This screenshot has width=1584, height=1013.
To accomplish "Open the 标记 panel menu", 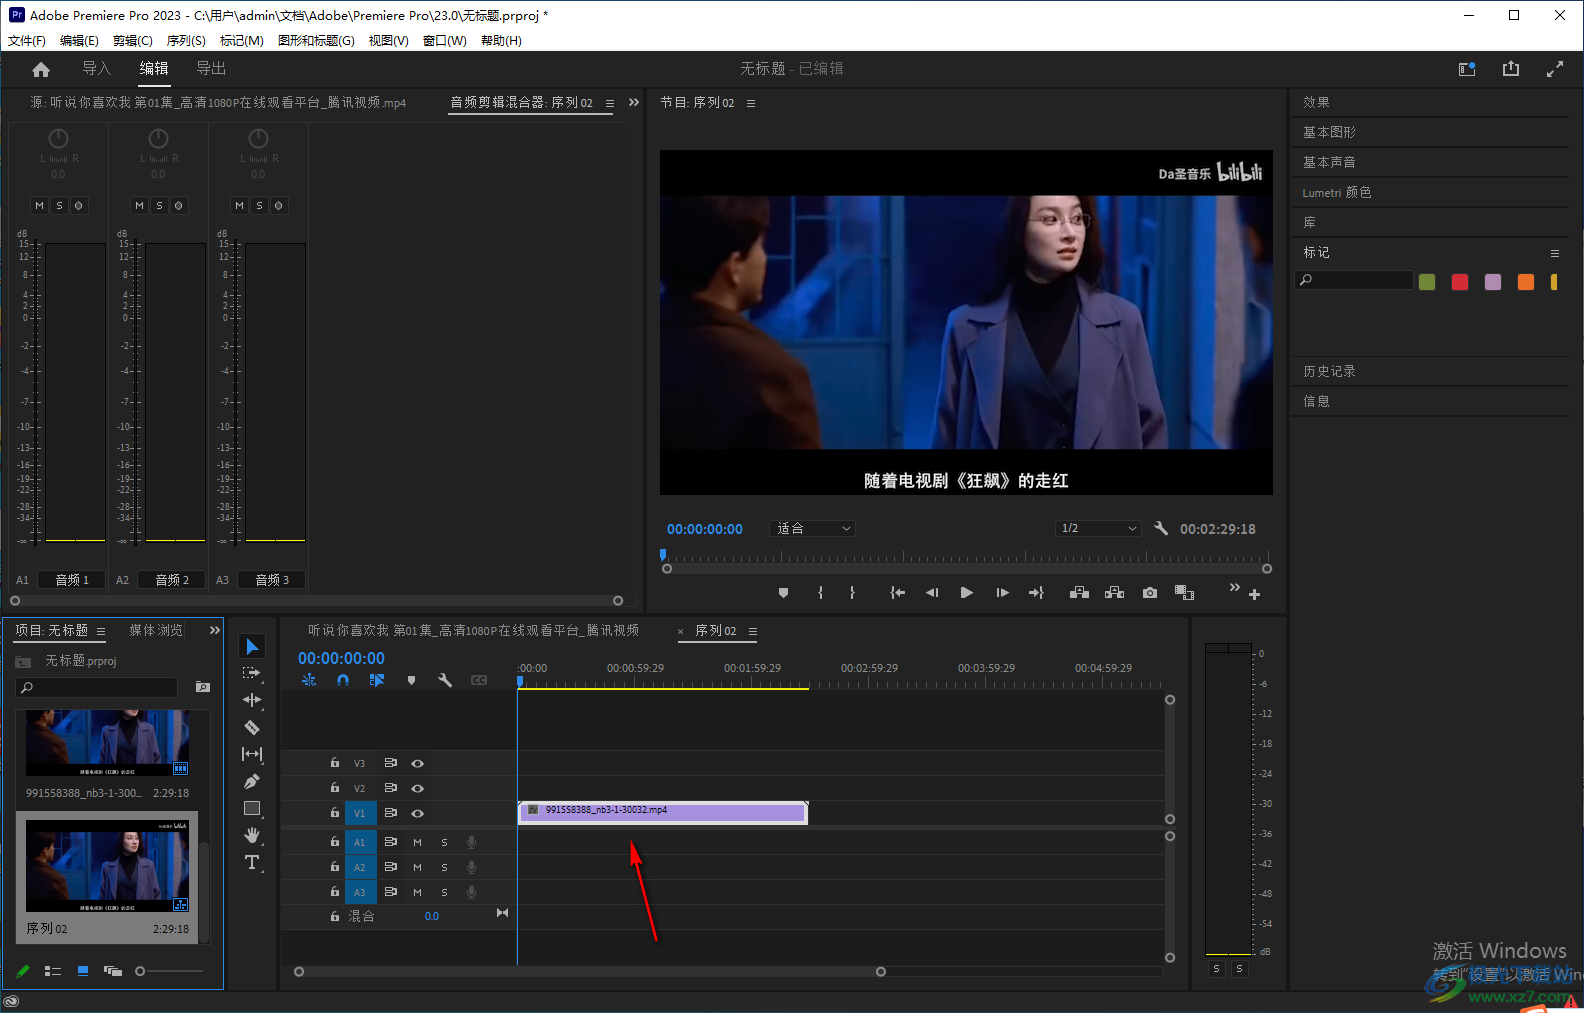I will point(1555,253).
